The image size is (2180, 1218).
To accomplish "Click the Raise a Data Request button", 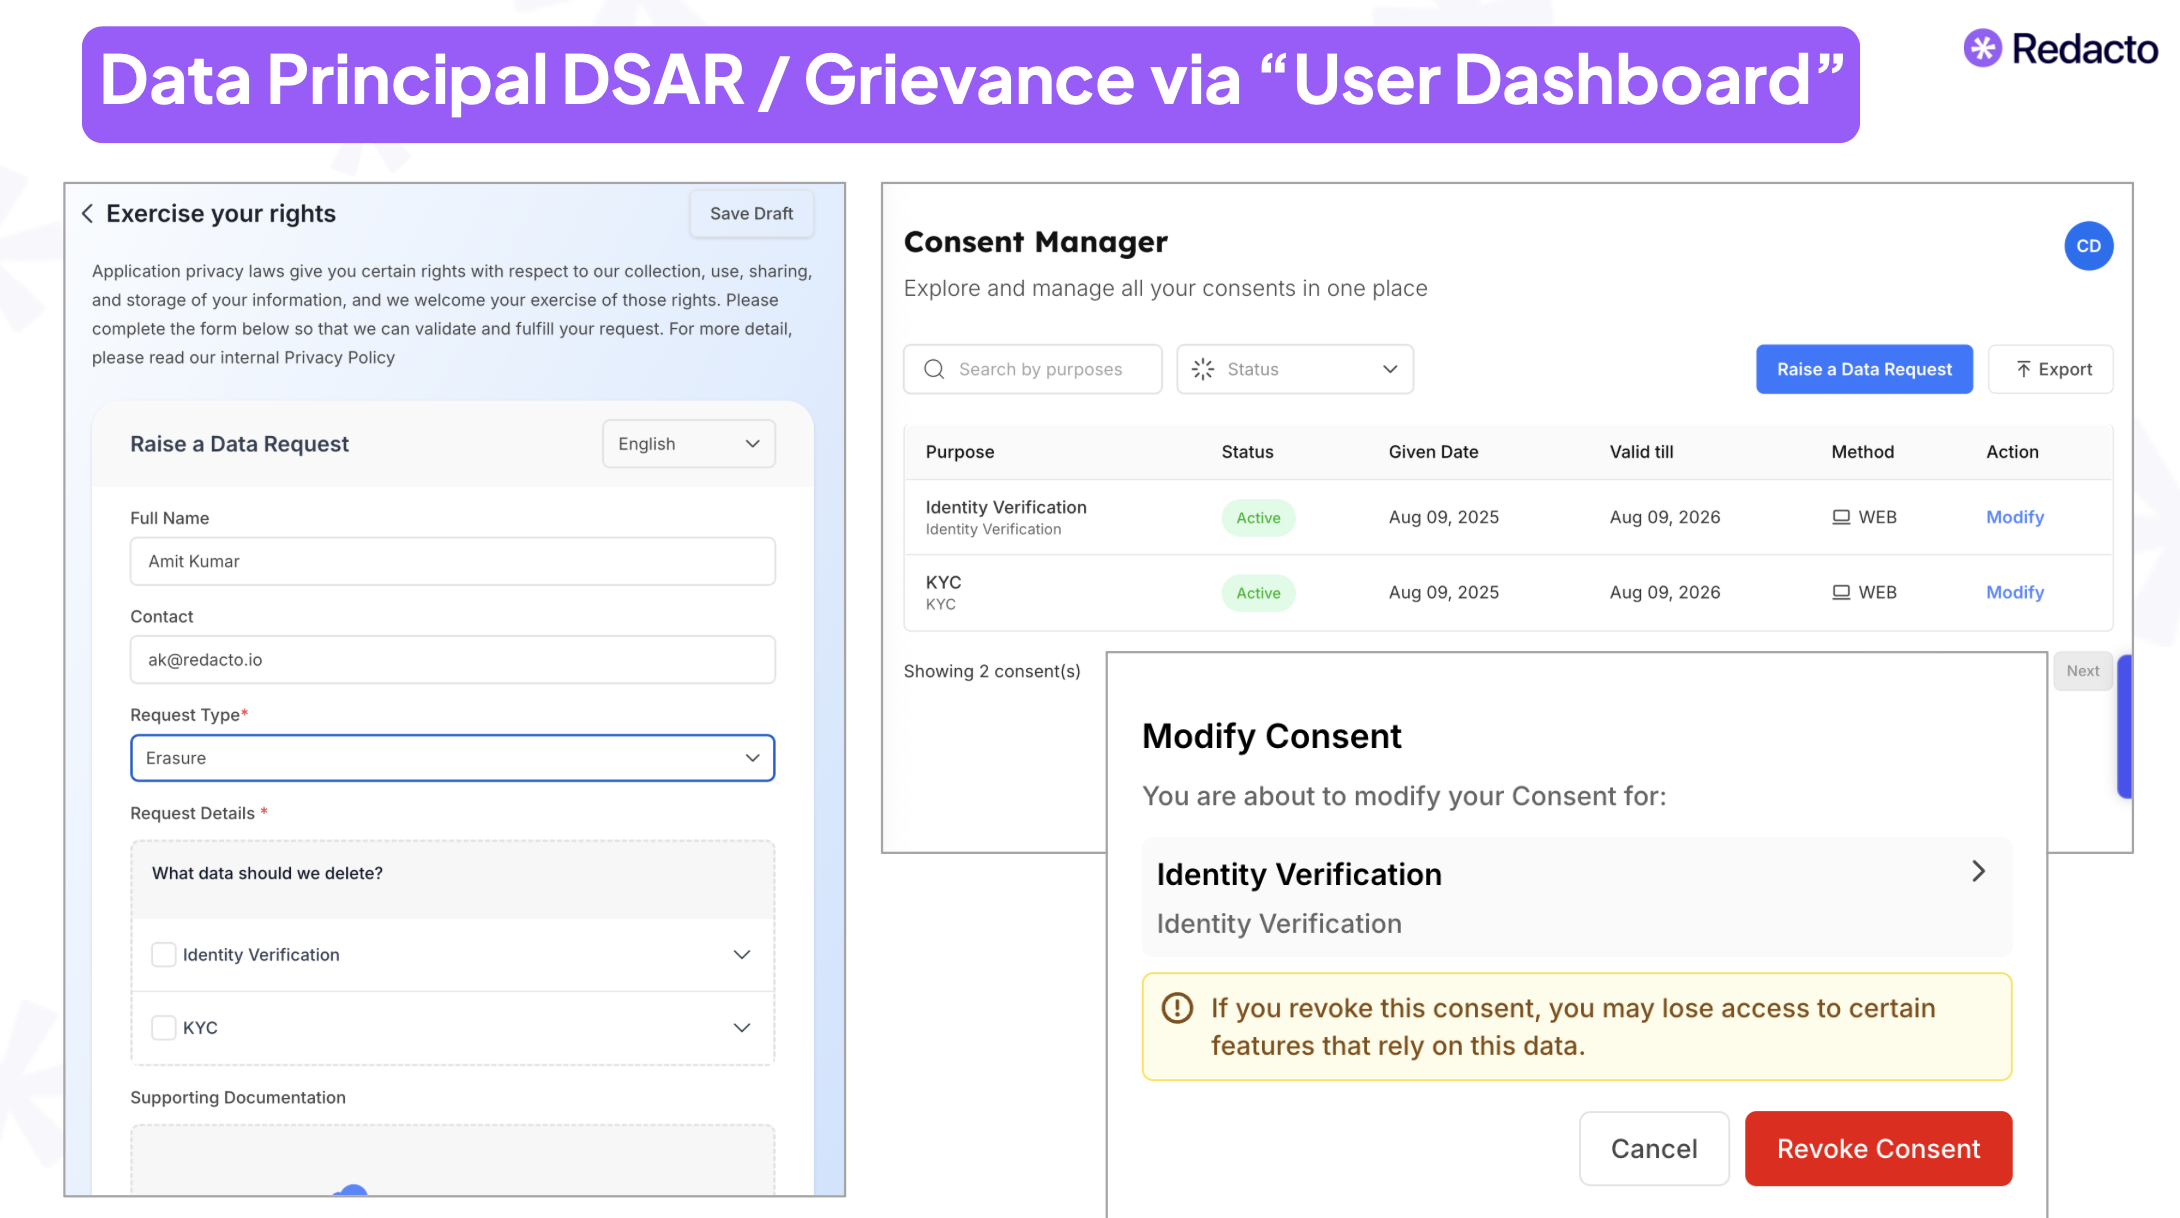I will click(x=1864, y=369).
